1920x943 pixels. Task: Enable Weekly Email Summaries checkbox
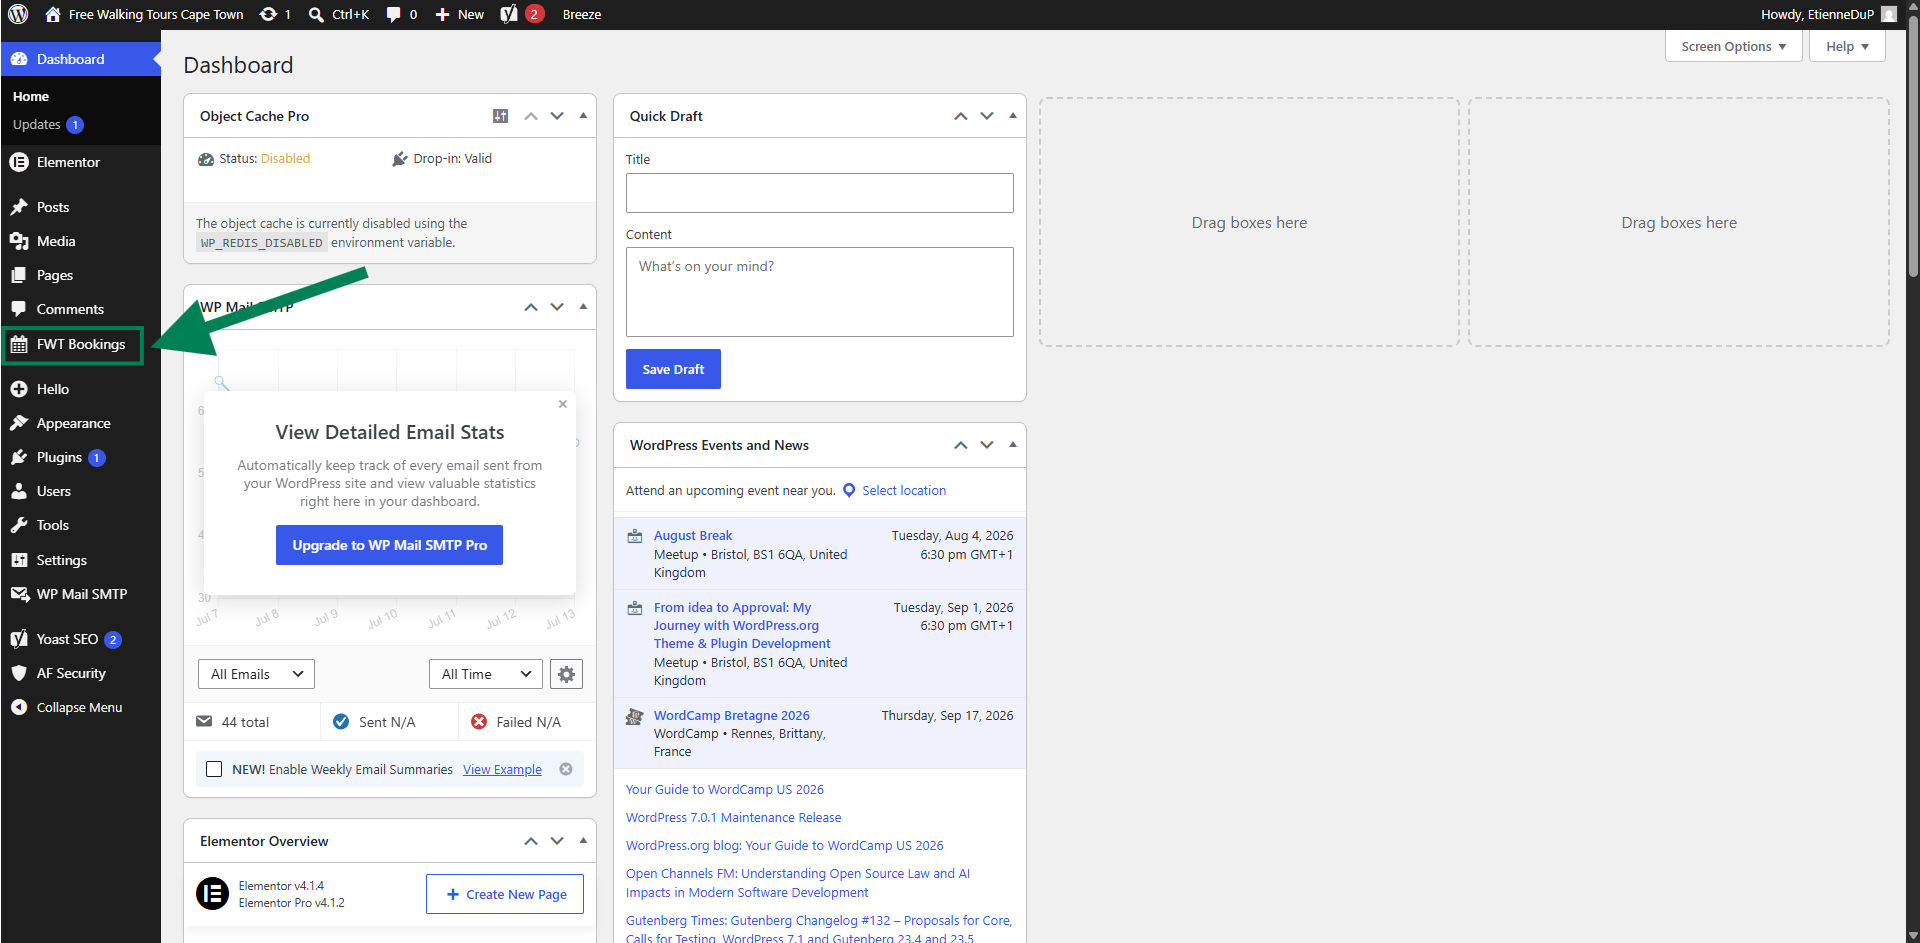(214, 769)
